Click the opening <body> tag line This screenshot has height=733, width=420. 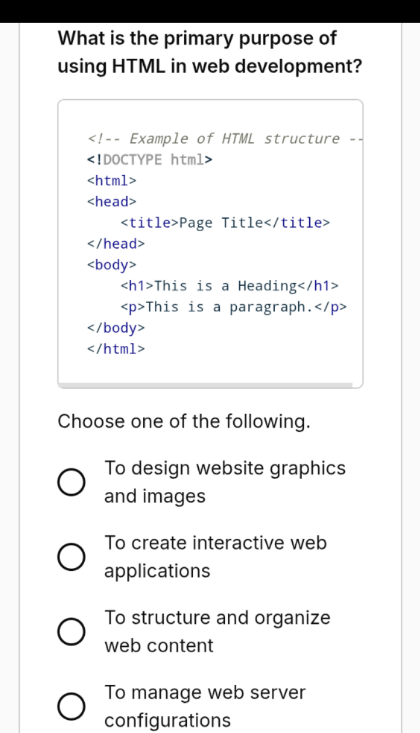(x=112, y=265)
